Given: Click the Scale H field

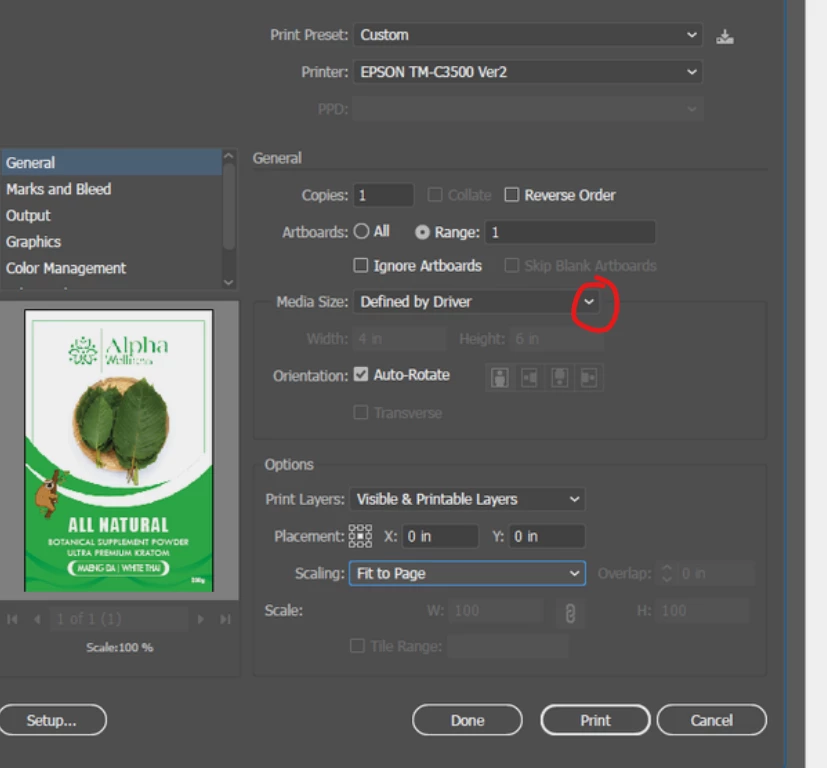Looking at the screenshot, I should point(703,611).
